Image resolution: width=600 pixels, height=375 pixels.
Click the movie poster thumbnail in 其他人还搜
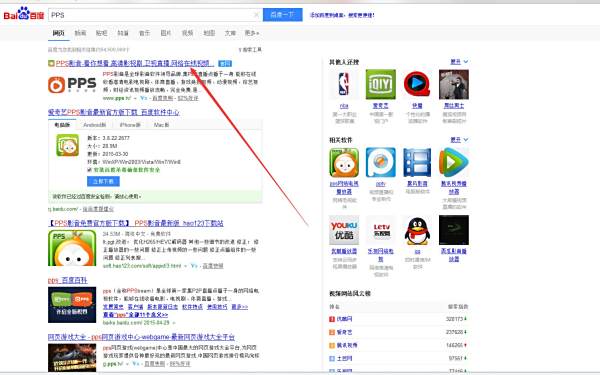(x=454, y=85)
